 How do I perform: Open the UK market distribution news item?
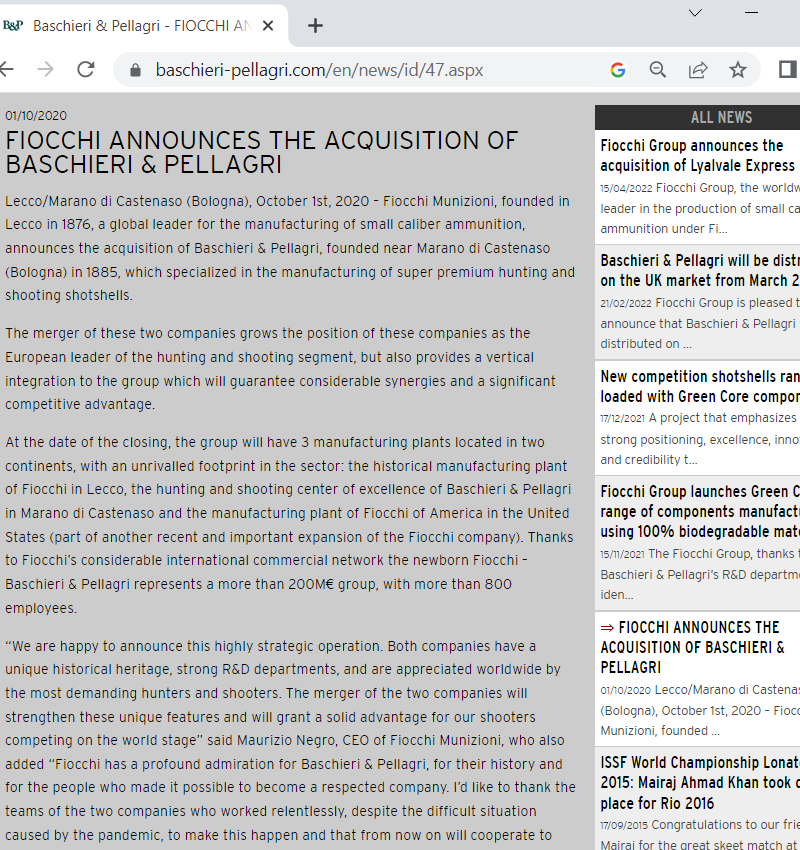point(700,271)
